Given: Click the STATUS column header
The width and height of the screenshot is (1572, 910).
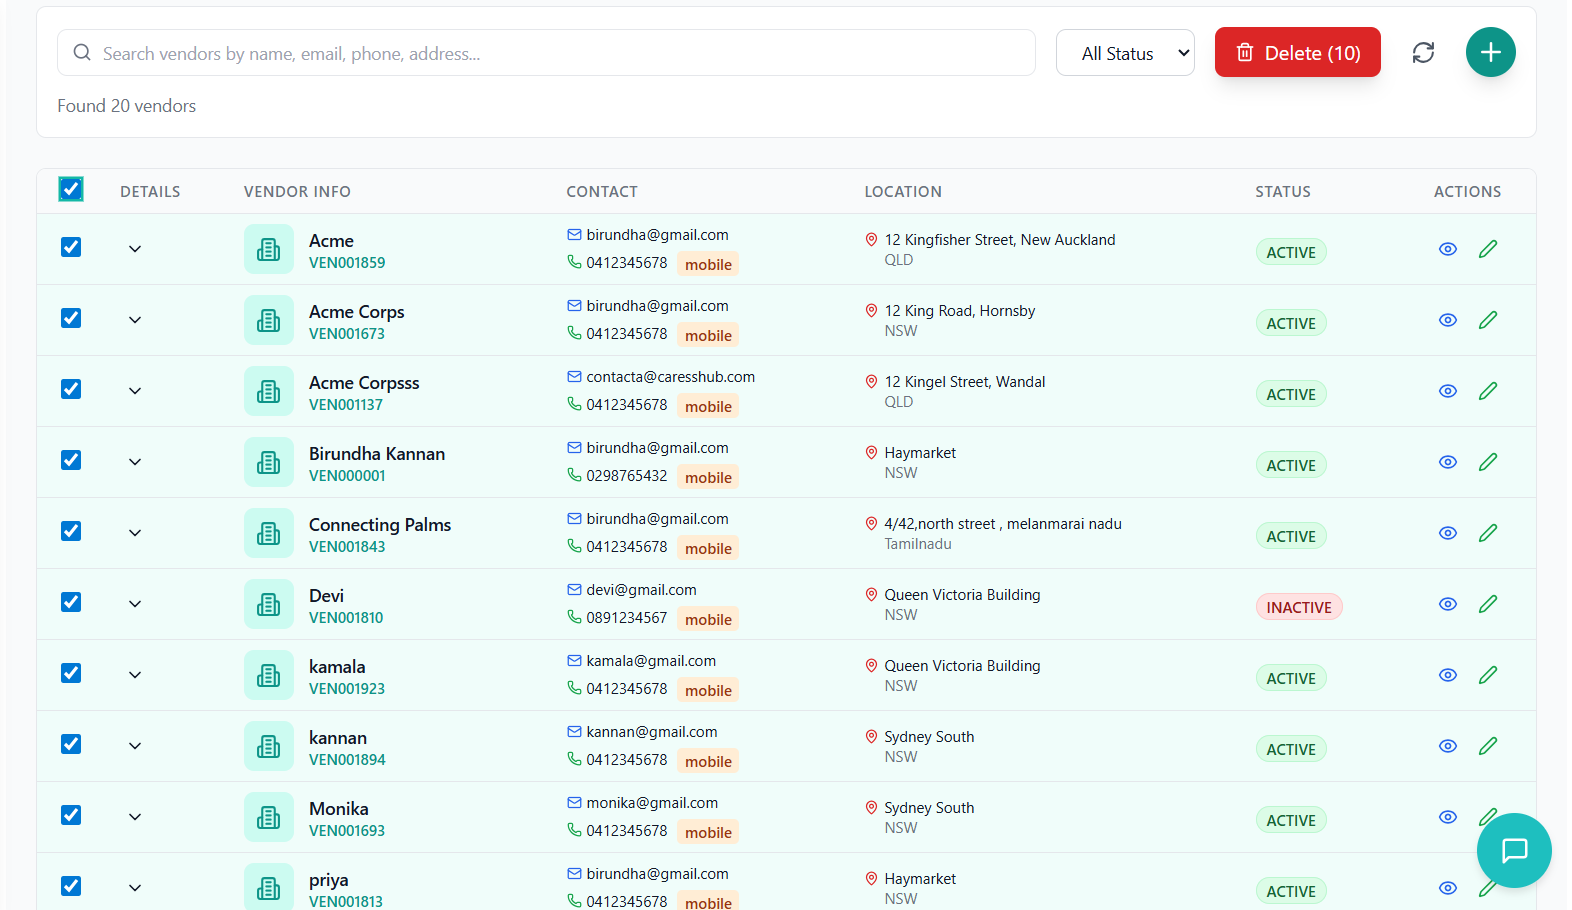Looking at the screenshot, I should coord(1283,191).
